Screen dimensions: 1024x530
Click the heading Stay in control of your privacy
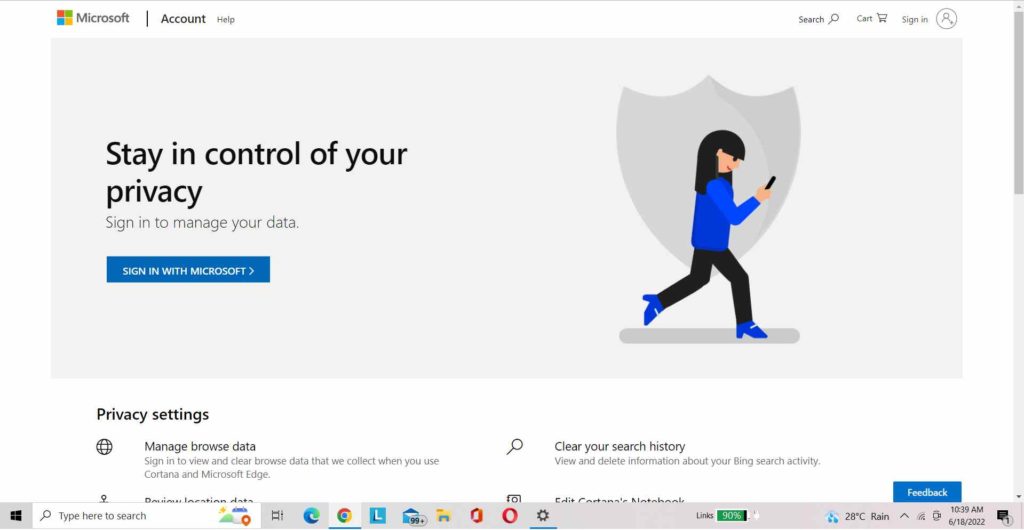[x=256, y=172]
